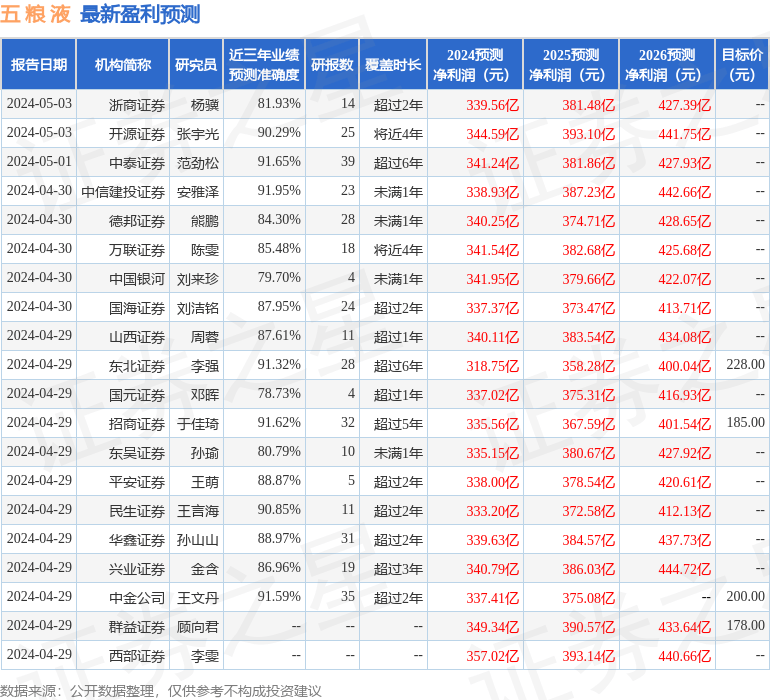This screenshot has width=770, height=700.
Task: Click analyst name 范劲松
Action: [197, 162]
